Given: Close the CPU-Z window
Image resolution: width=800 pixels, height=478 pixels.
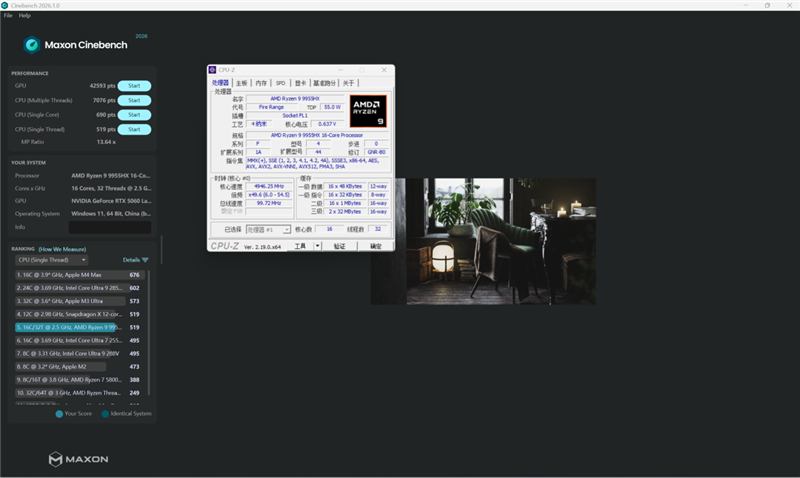Looking at the screenshot, I should [384, 70].
